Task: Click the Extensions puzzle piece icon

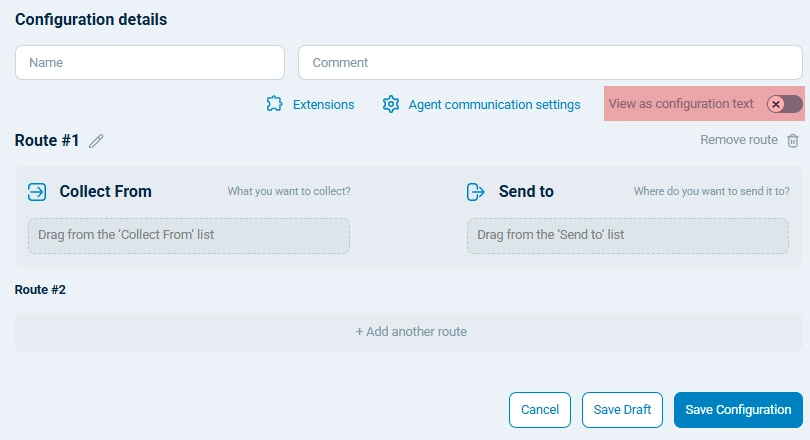Action: pyautogui.click(x=275, y=104)
